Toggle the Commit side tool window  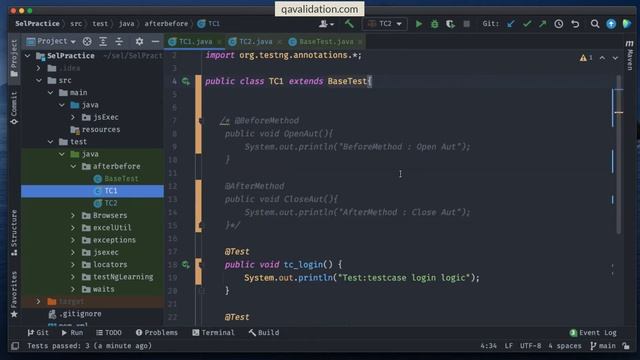(14, 107)
